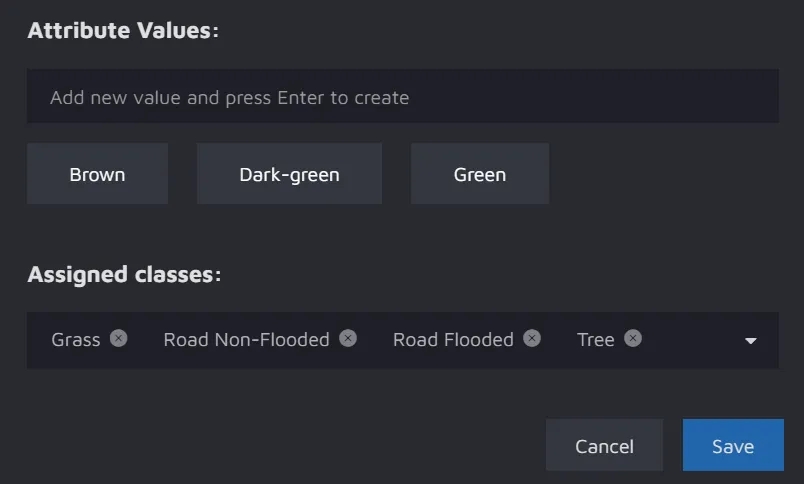Select the Dark-green attribute value
The width and height of the screenshot is (804, 484).
tap(289, 174)
